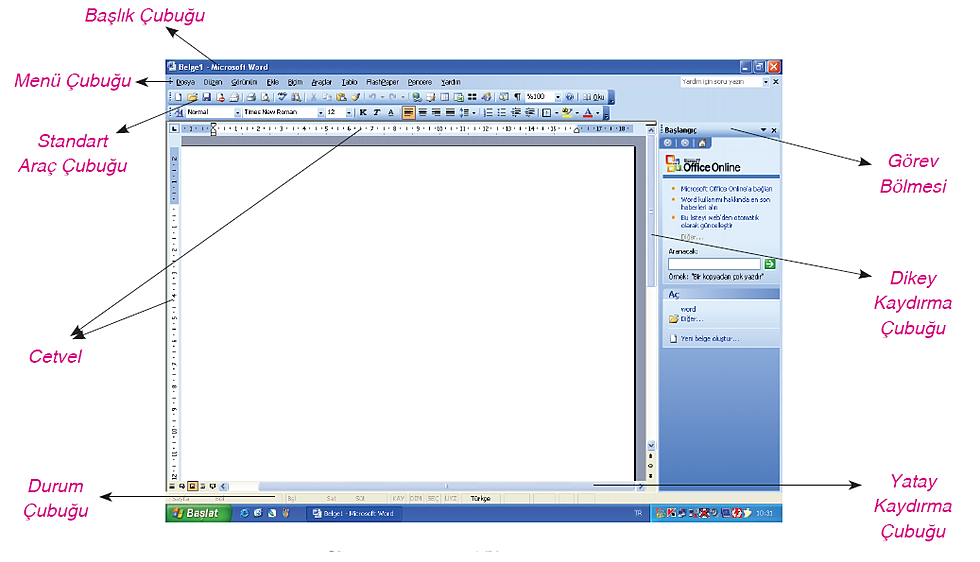Open the Tablo menu
Image resolution: width=980 pixels, height=562 pixels.
[349, 82]
